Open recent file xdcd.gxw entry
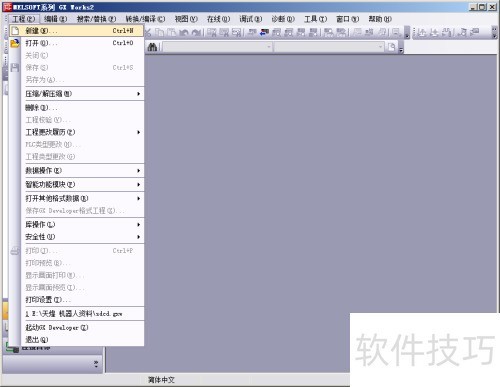 coord(77,314)
